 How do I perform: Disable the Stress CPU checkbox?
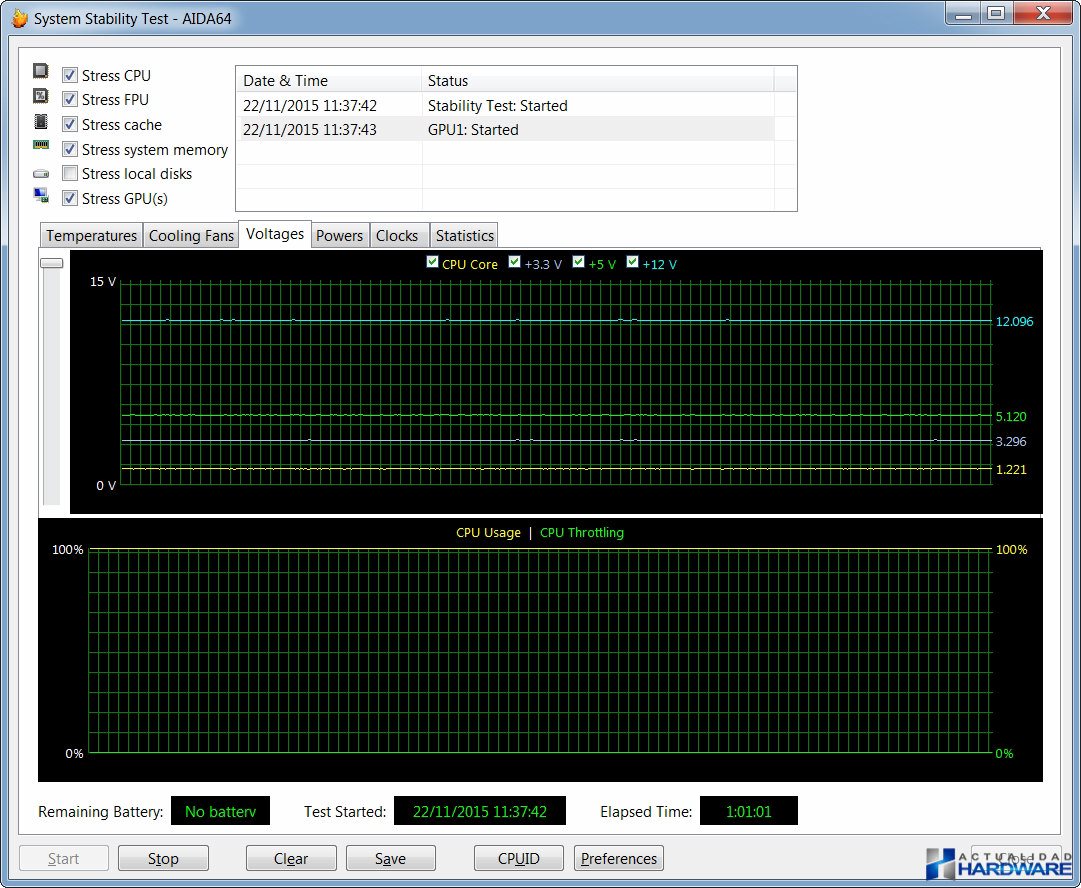pyautogui.click(x=70, y=74)
